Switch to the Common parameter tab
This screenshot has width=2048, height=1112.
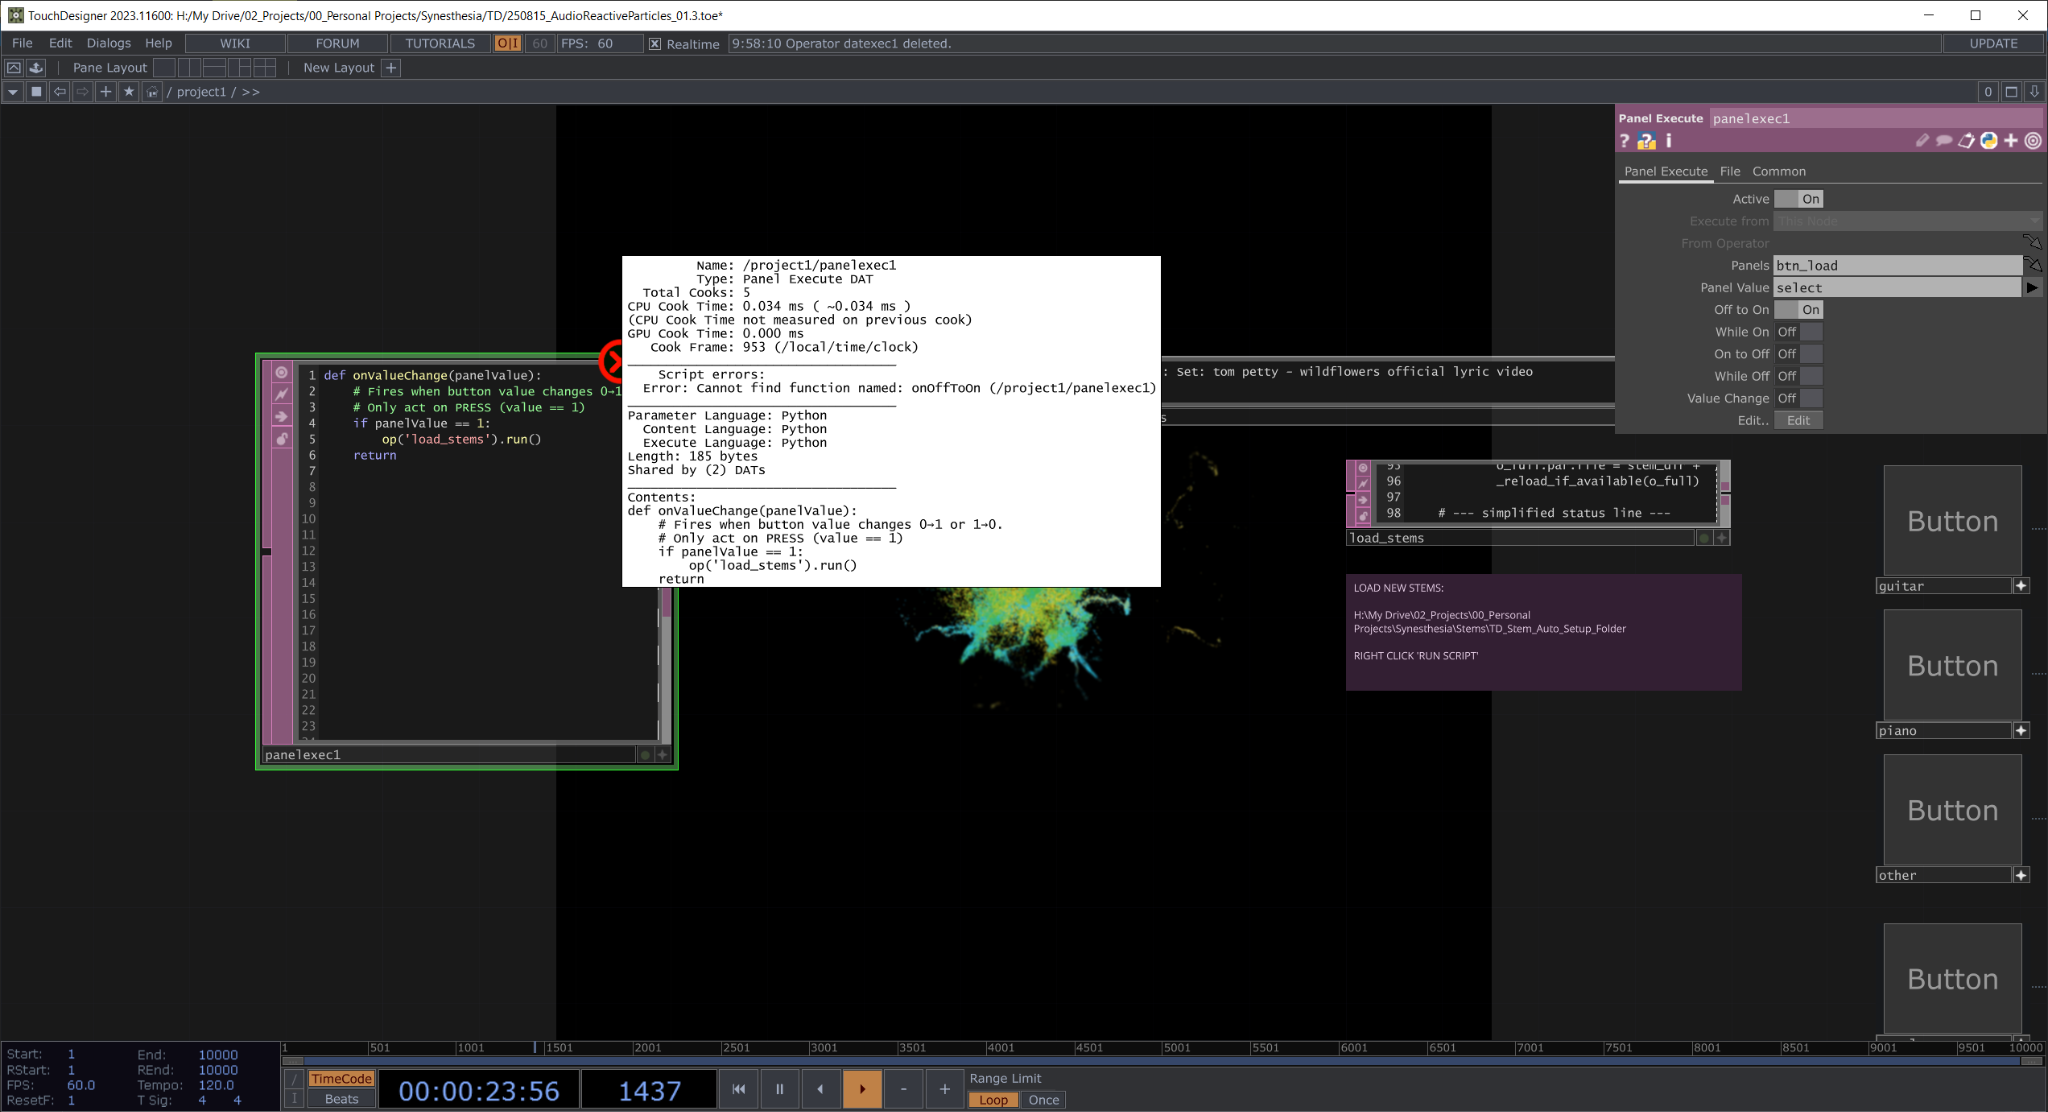point(1778,171)
